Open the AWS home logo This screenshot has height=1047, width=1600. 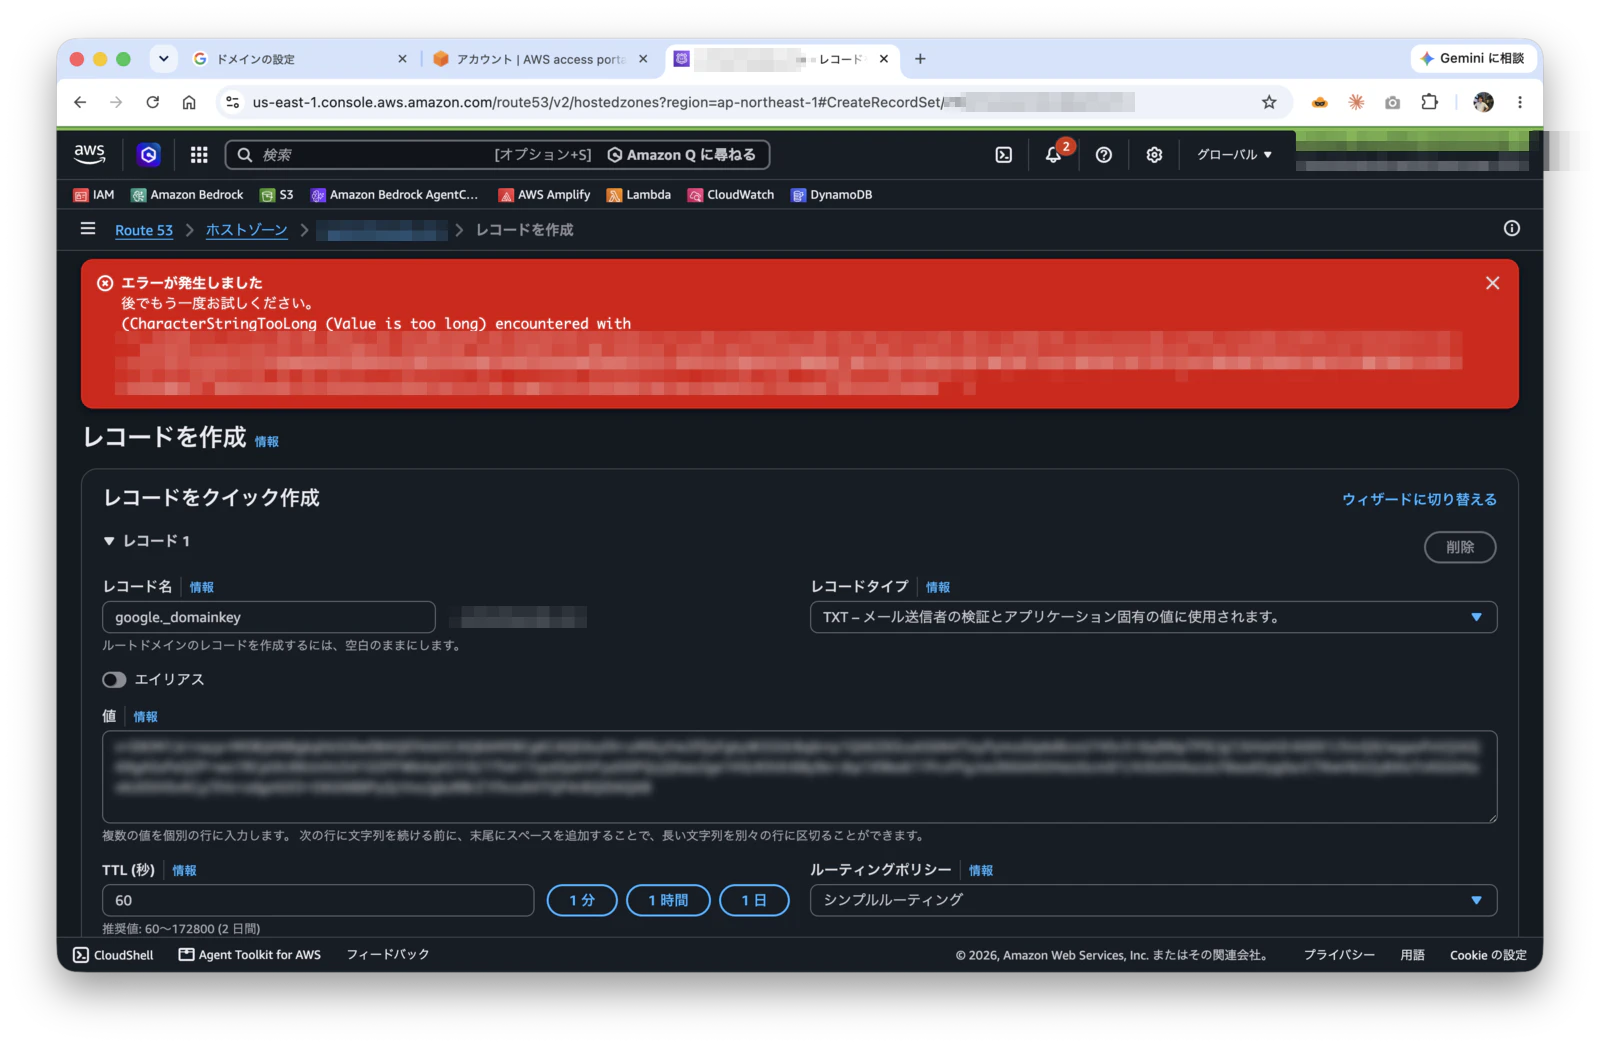(89, 154)
